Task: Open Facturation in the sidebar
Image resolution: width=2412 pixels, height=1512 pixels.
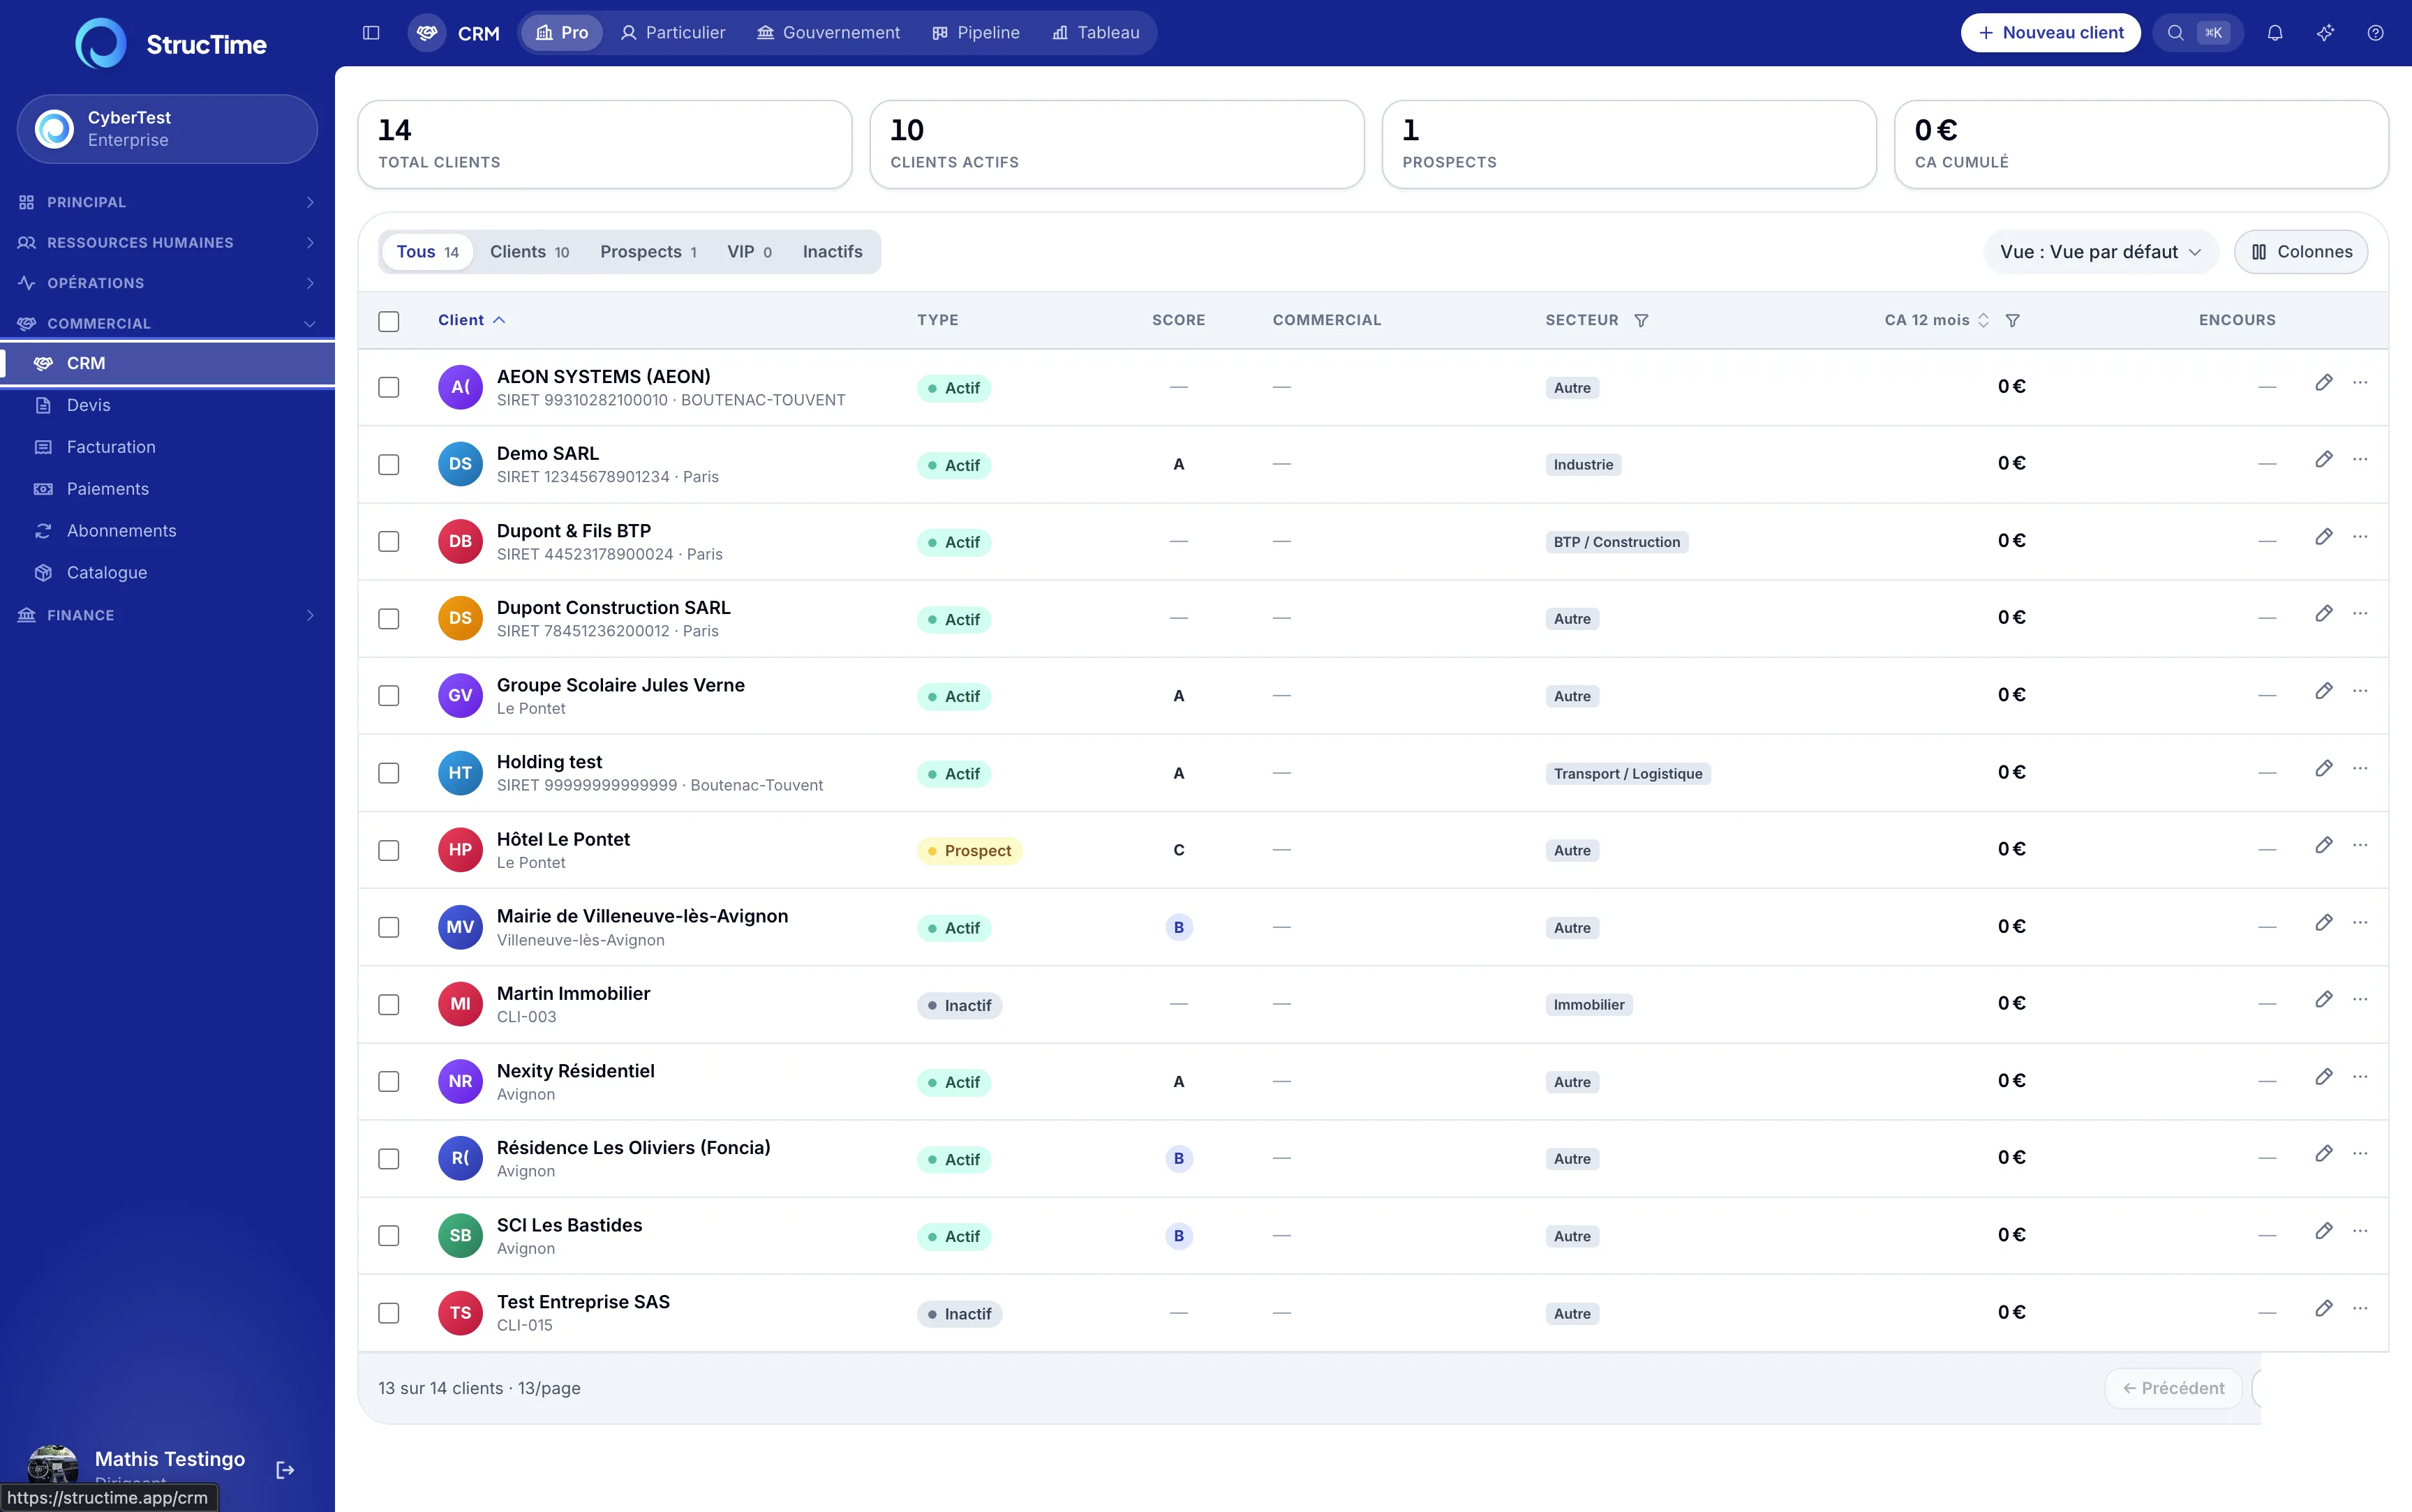Action: (167, 447)
